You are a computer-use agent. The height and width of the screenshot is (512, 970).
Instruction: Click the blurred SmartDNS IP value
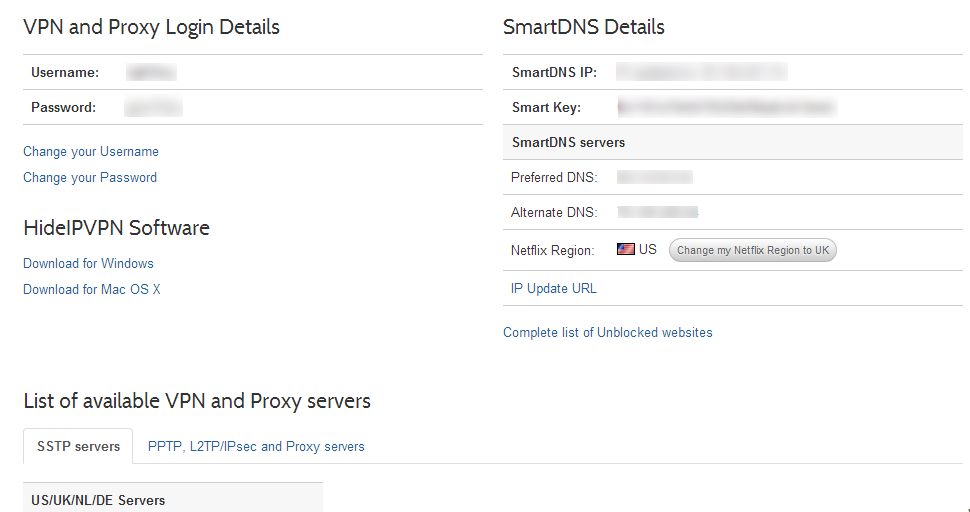[x=702, y=72]
